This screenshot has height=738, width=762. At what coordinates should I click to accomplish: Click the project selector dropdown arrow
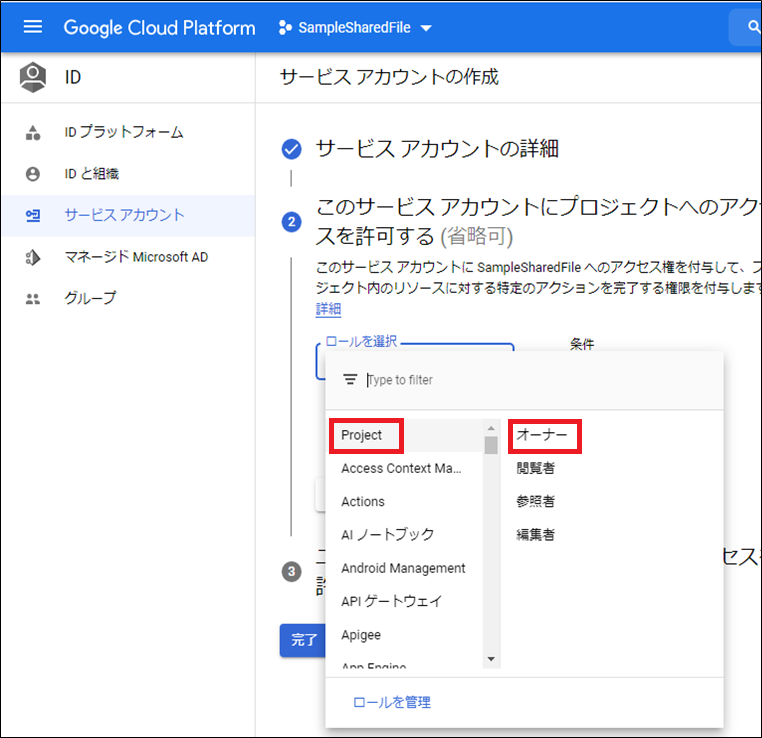[426, 28]
